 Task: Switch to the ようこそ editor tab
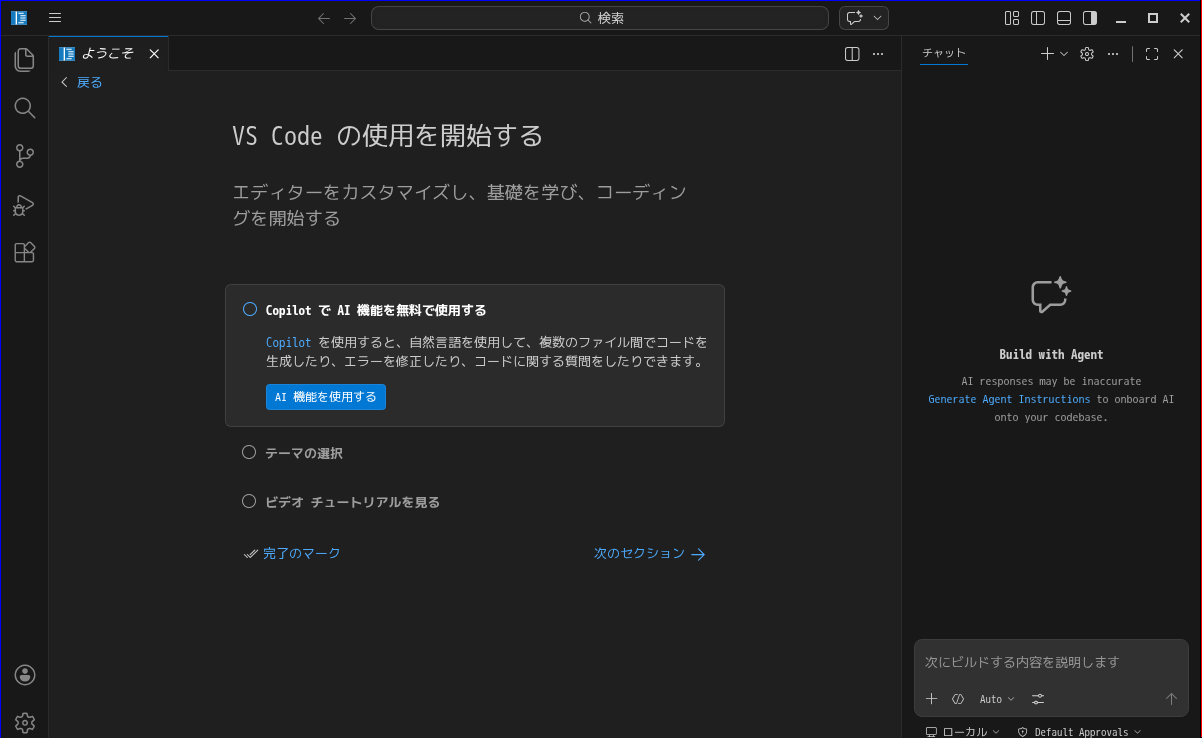(108, 54)
